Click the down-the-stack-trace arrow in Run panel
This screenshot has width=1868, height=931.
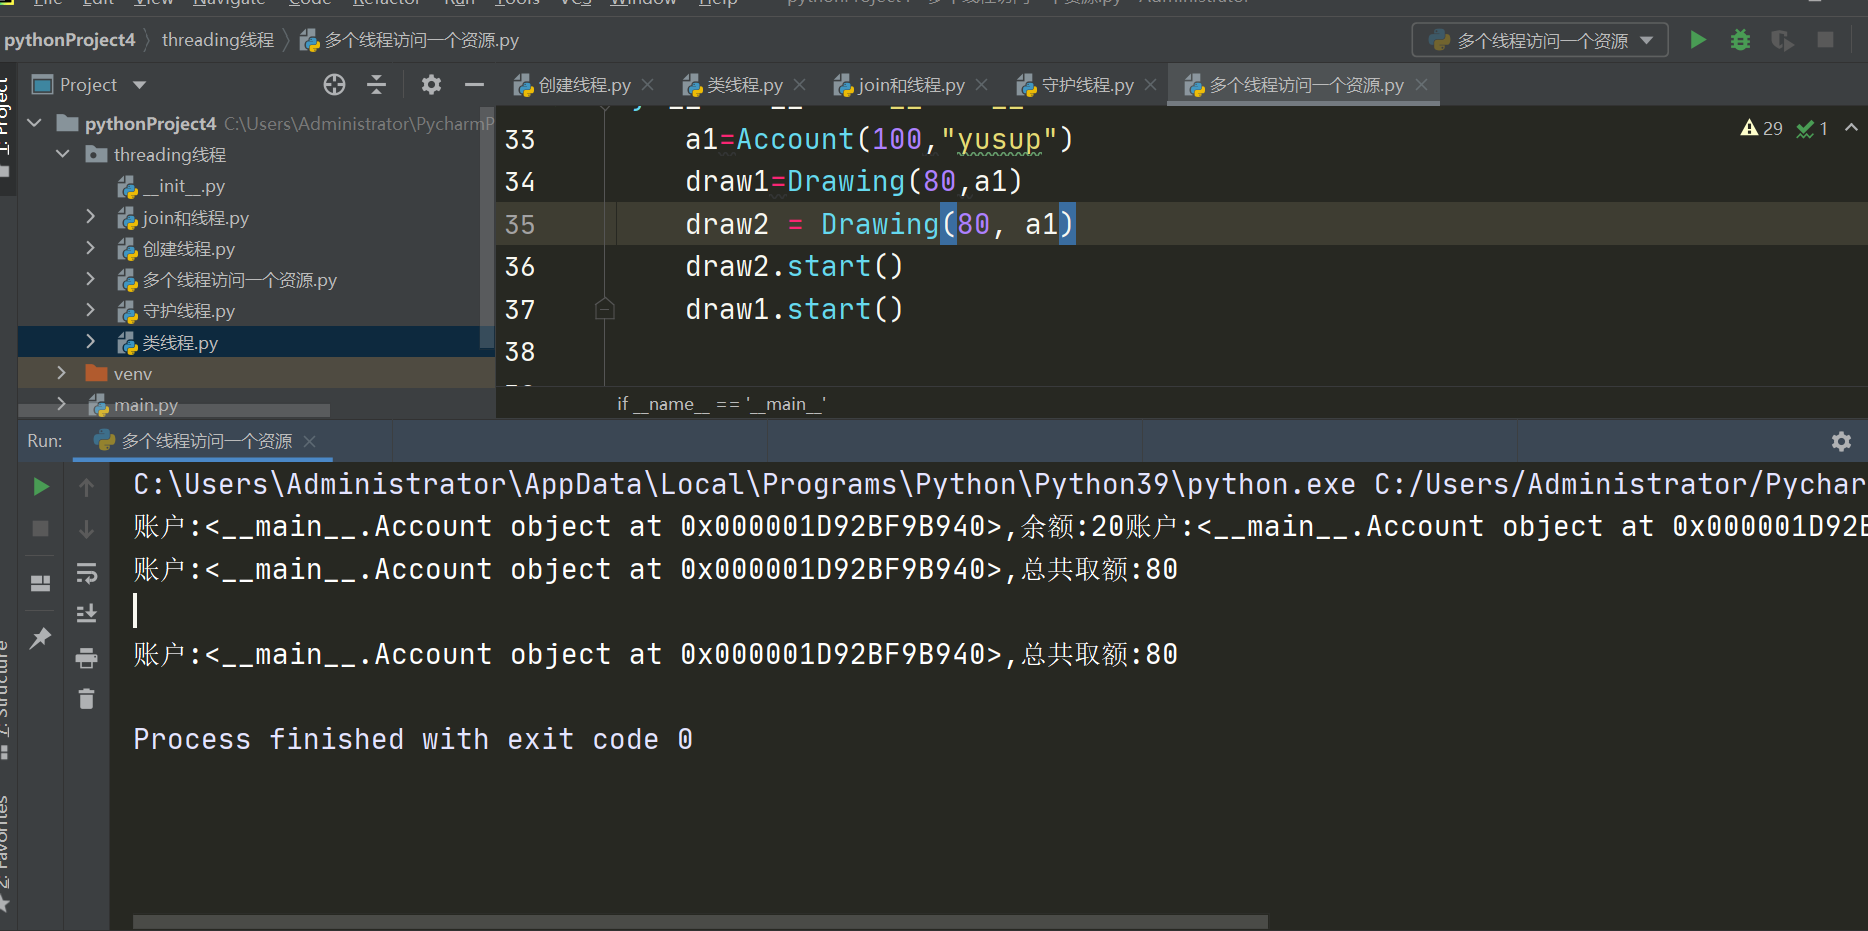pos(87,529)
